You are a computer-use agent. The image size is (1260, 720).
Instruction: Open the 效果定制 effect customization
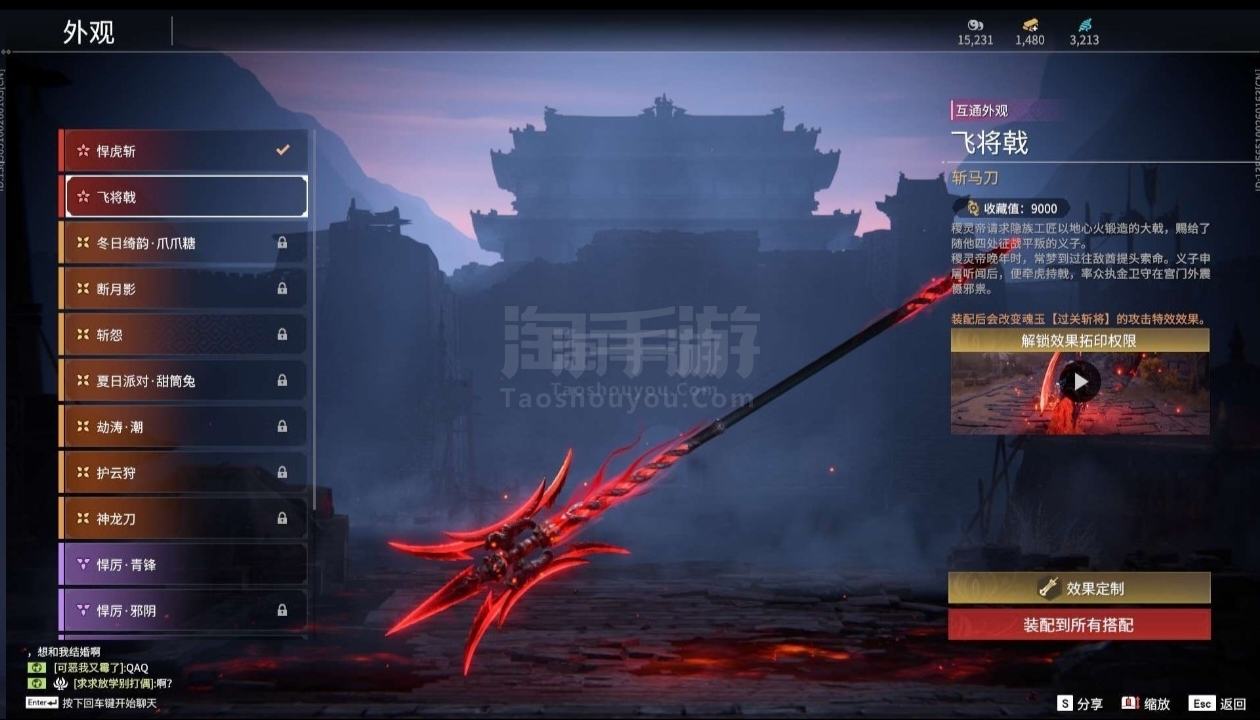1080,589
